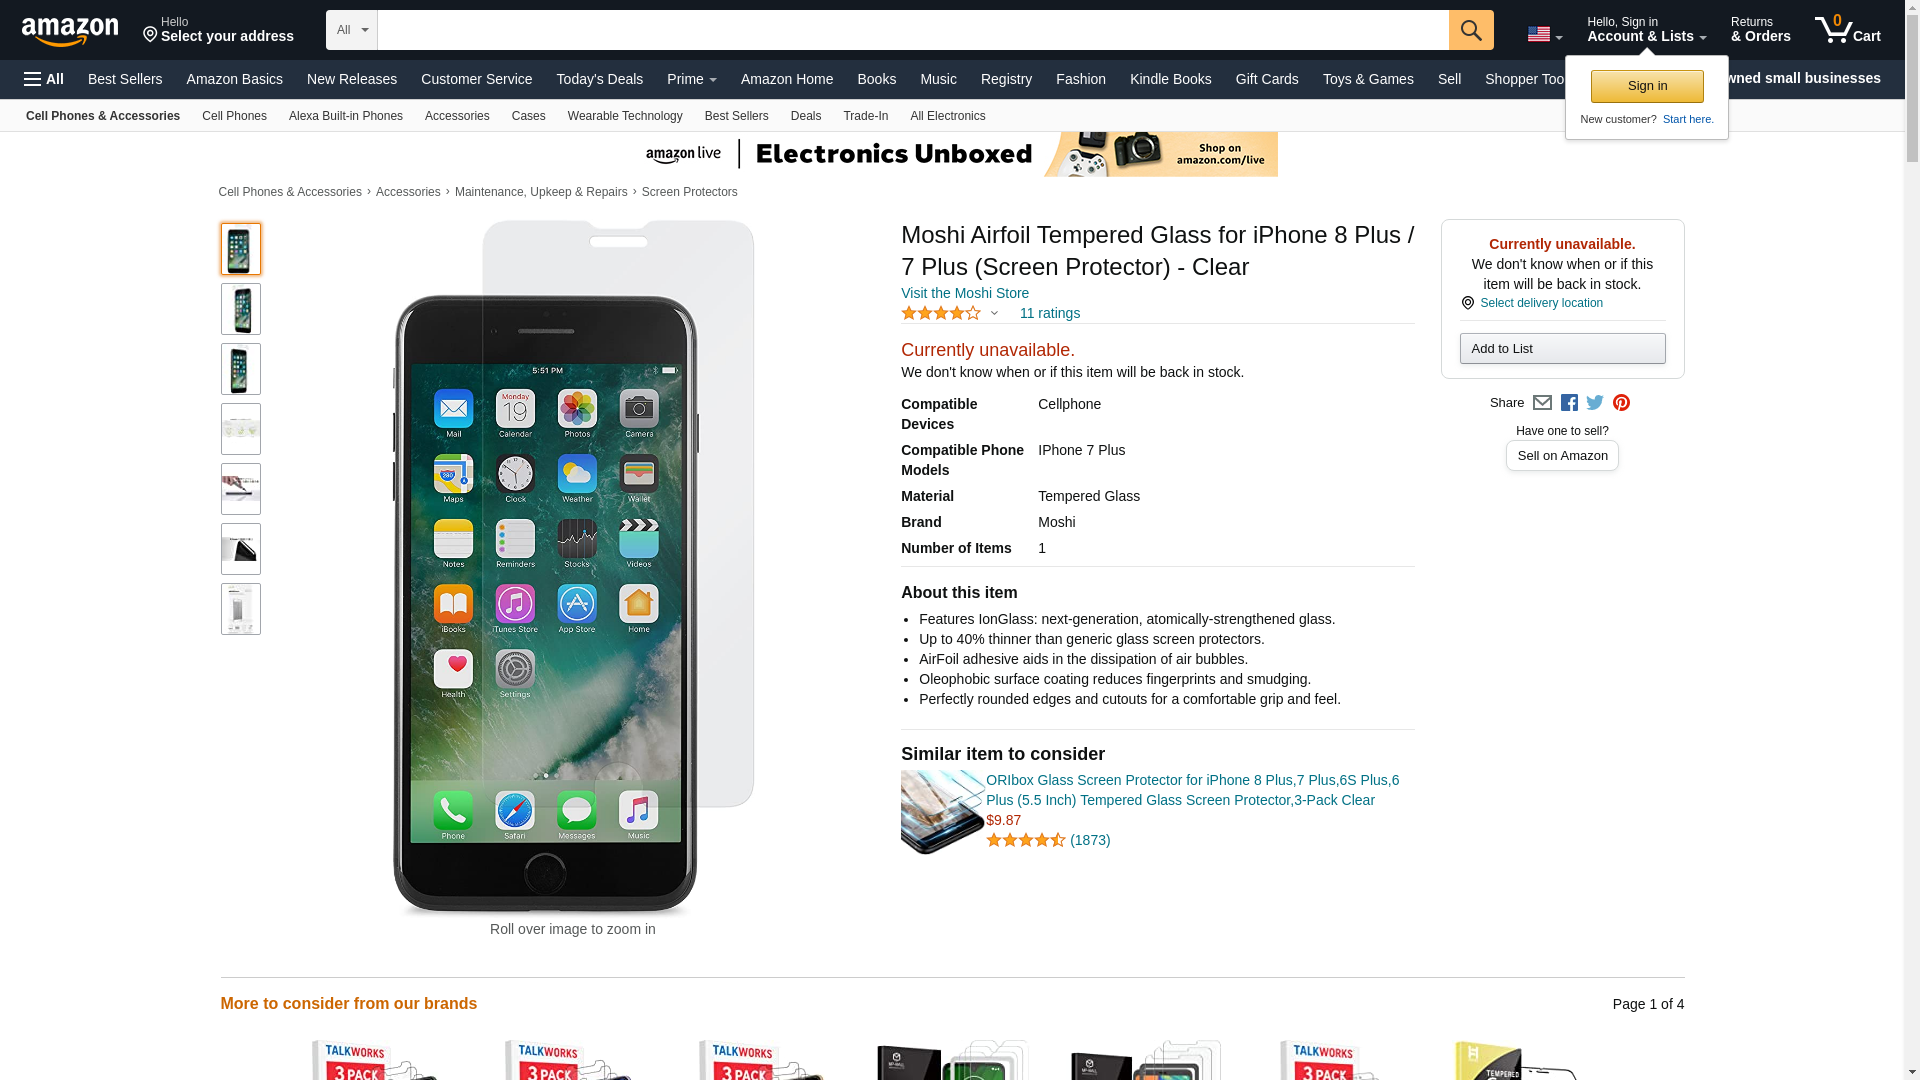Open the country flag language selector

coord(1545,35)
